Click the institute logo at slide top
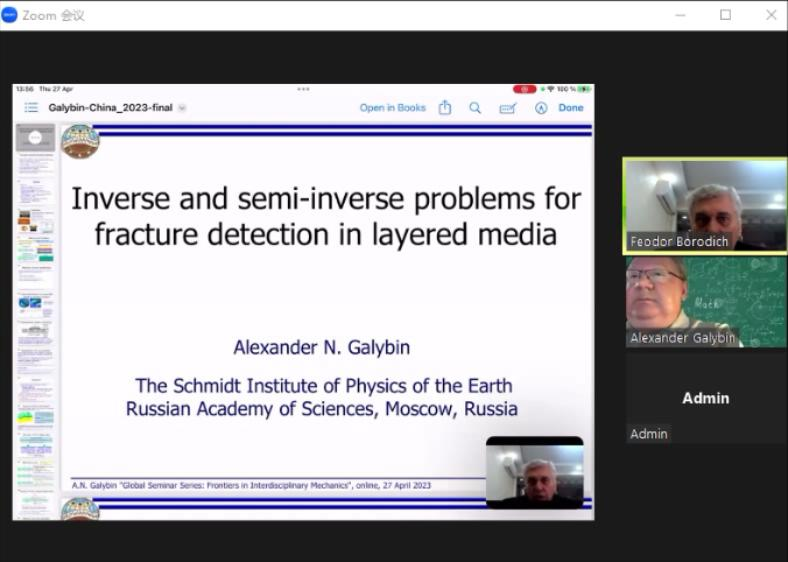 coord(80,141)
